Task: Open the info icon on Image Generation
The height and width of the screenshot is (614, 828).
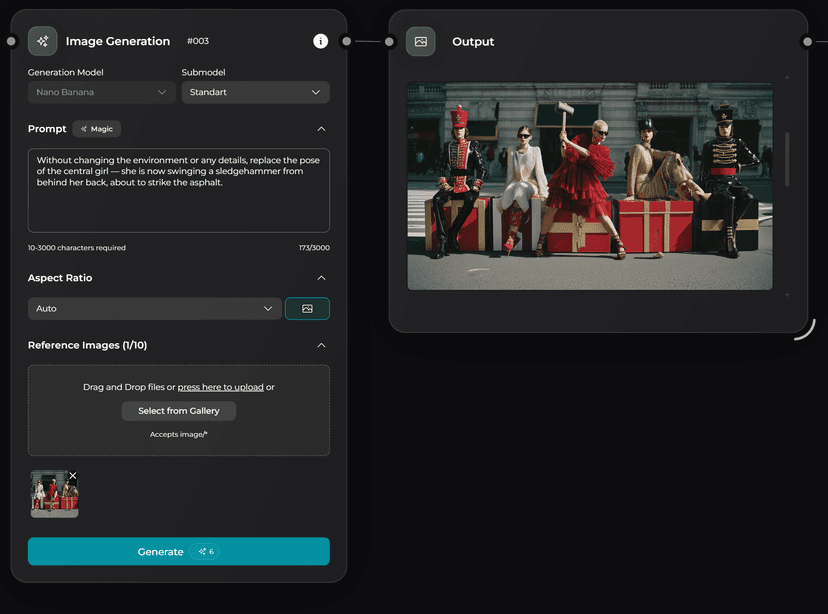Action: (320, 41)
